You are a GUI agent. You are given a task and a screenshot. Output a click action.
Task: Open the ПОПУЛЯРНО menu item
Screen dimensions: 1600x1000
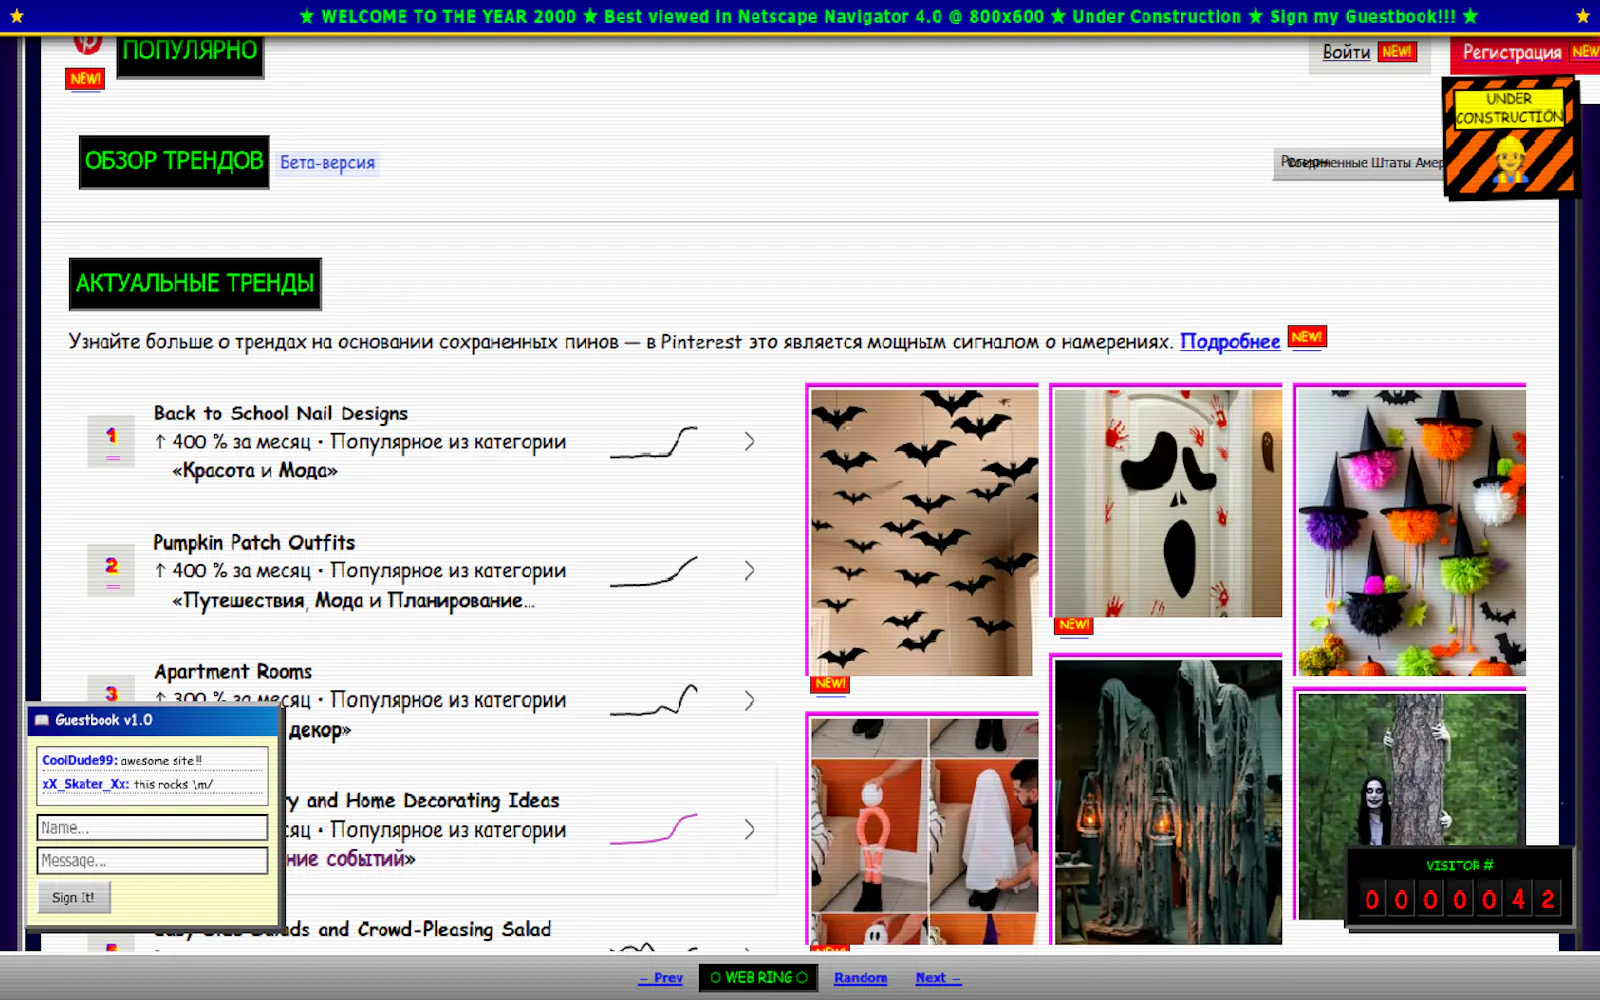[190, 54]
